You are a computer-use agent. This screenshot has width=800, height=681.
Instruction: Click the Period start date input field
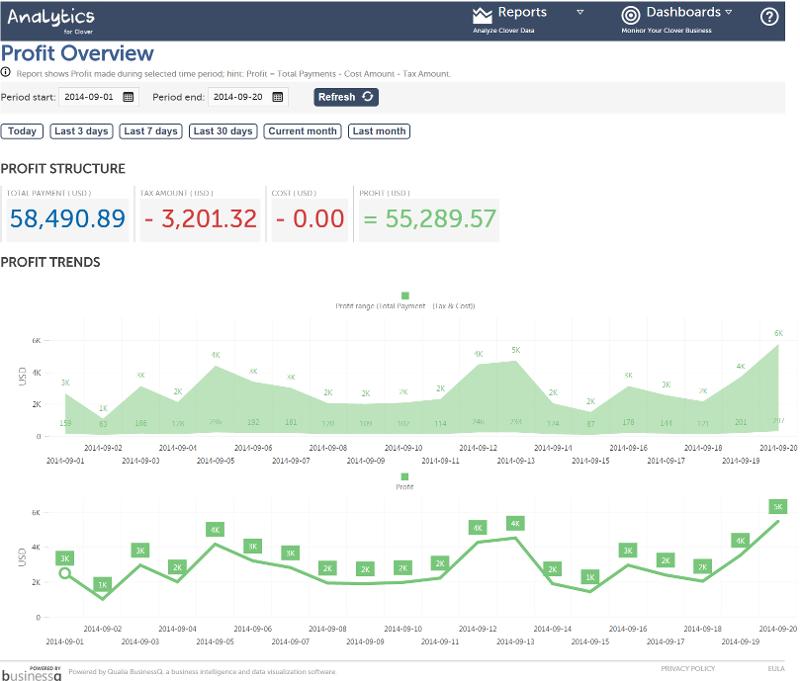[x=87, y=97]
